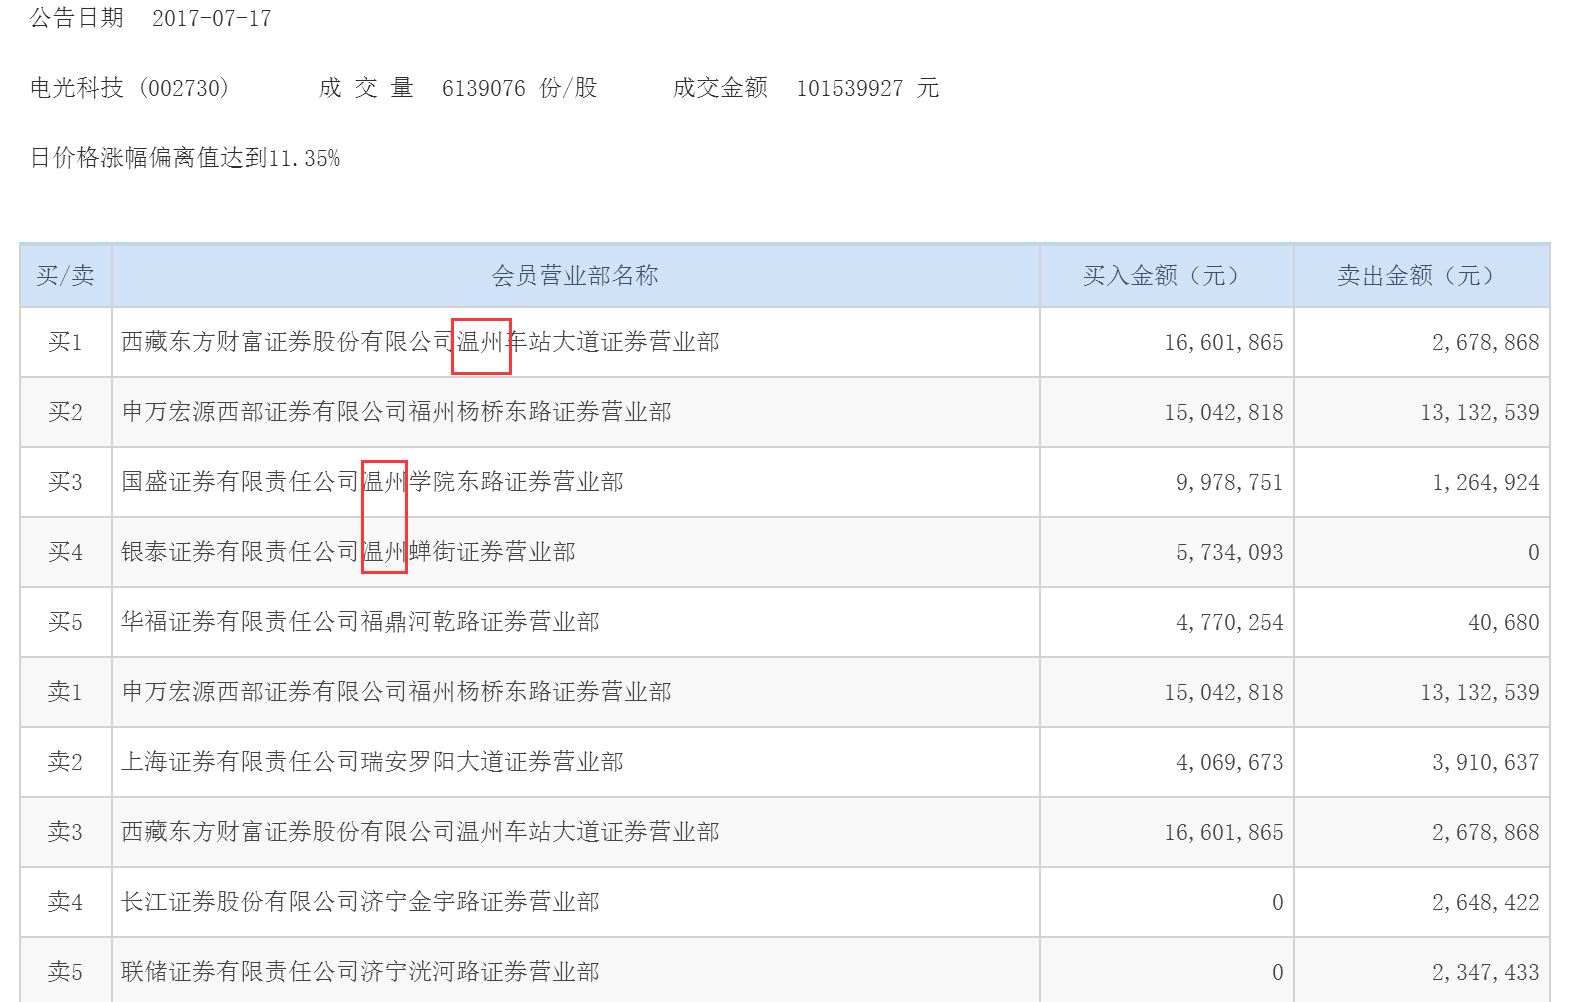Select the 买2 row label

(x=66, y=412)
